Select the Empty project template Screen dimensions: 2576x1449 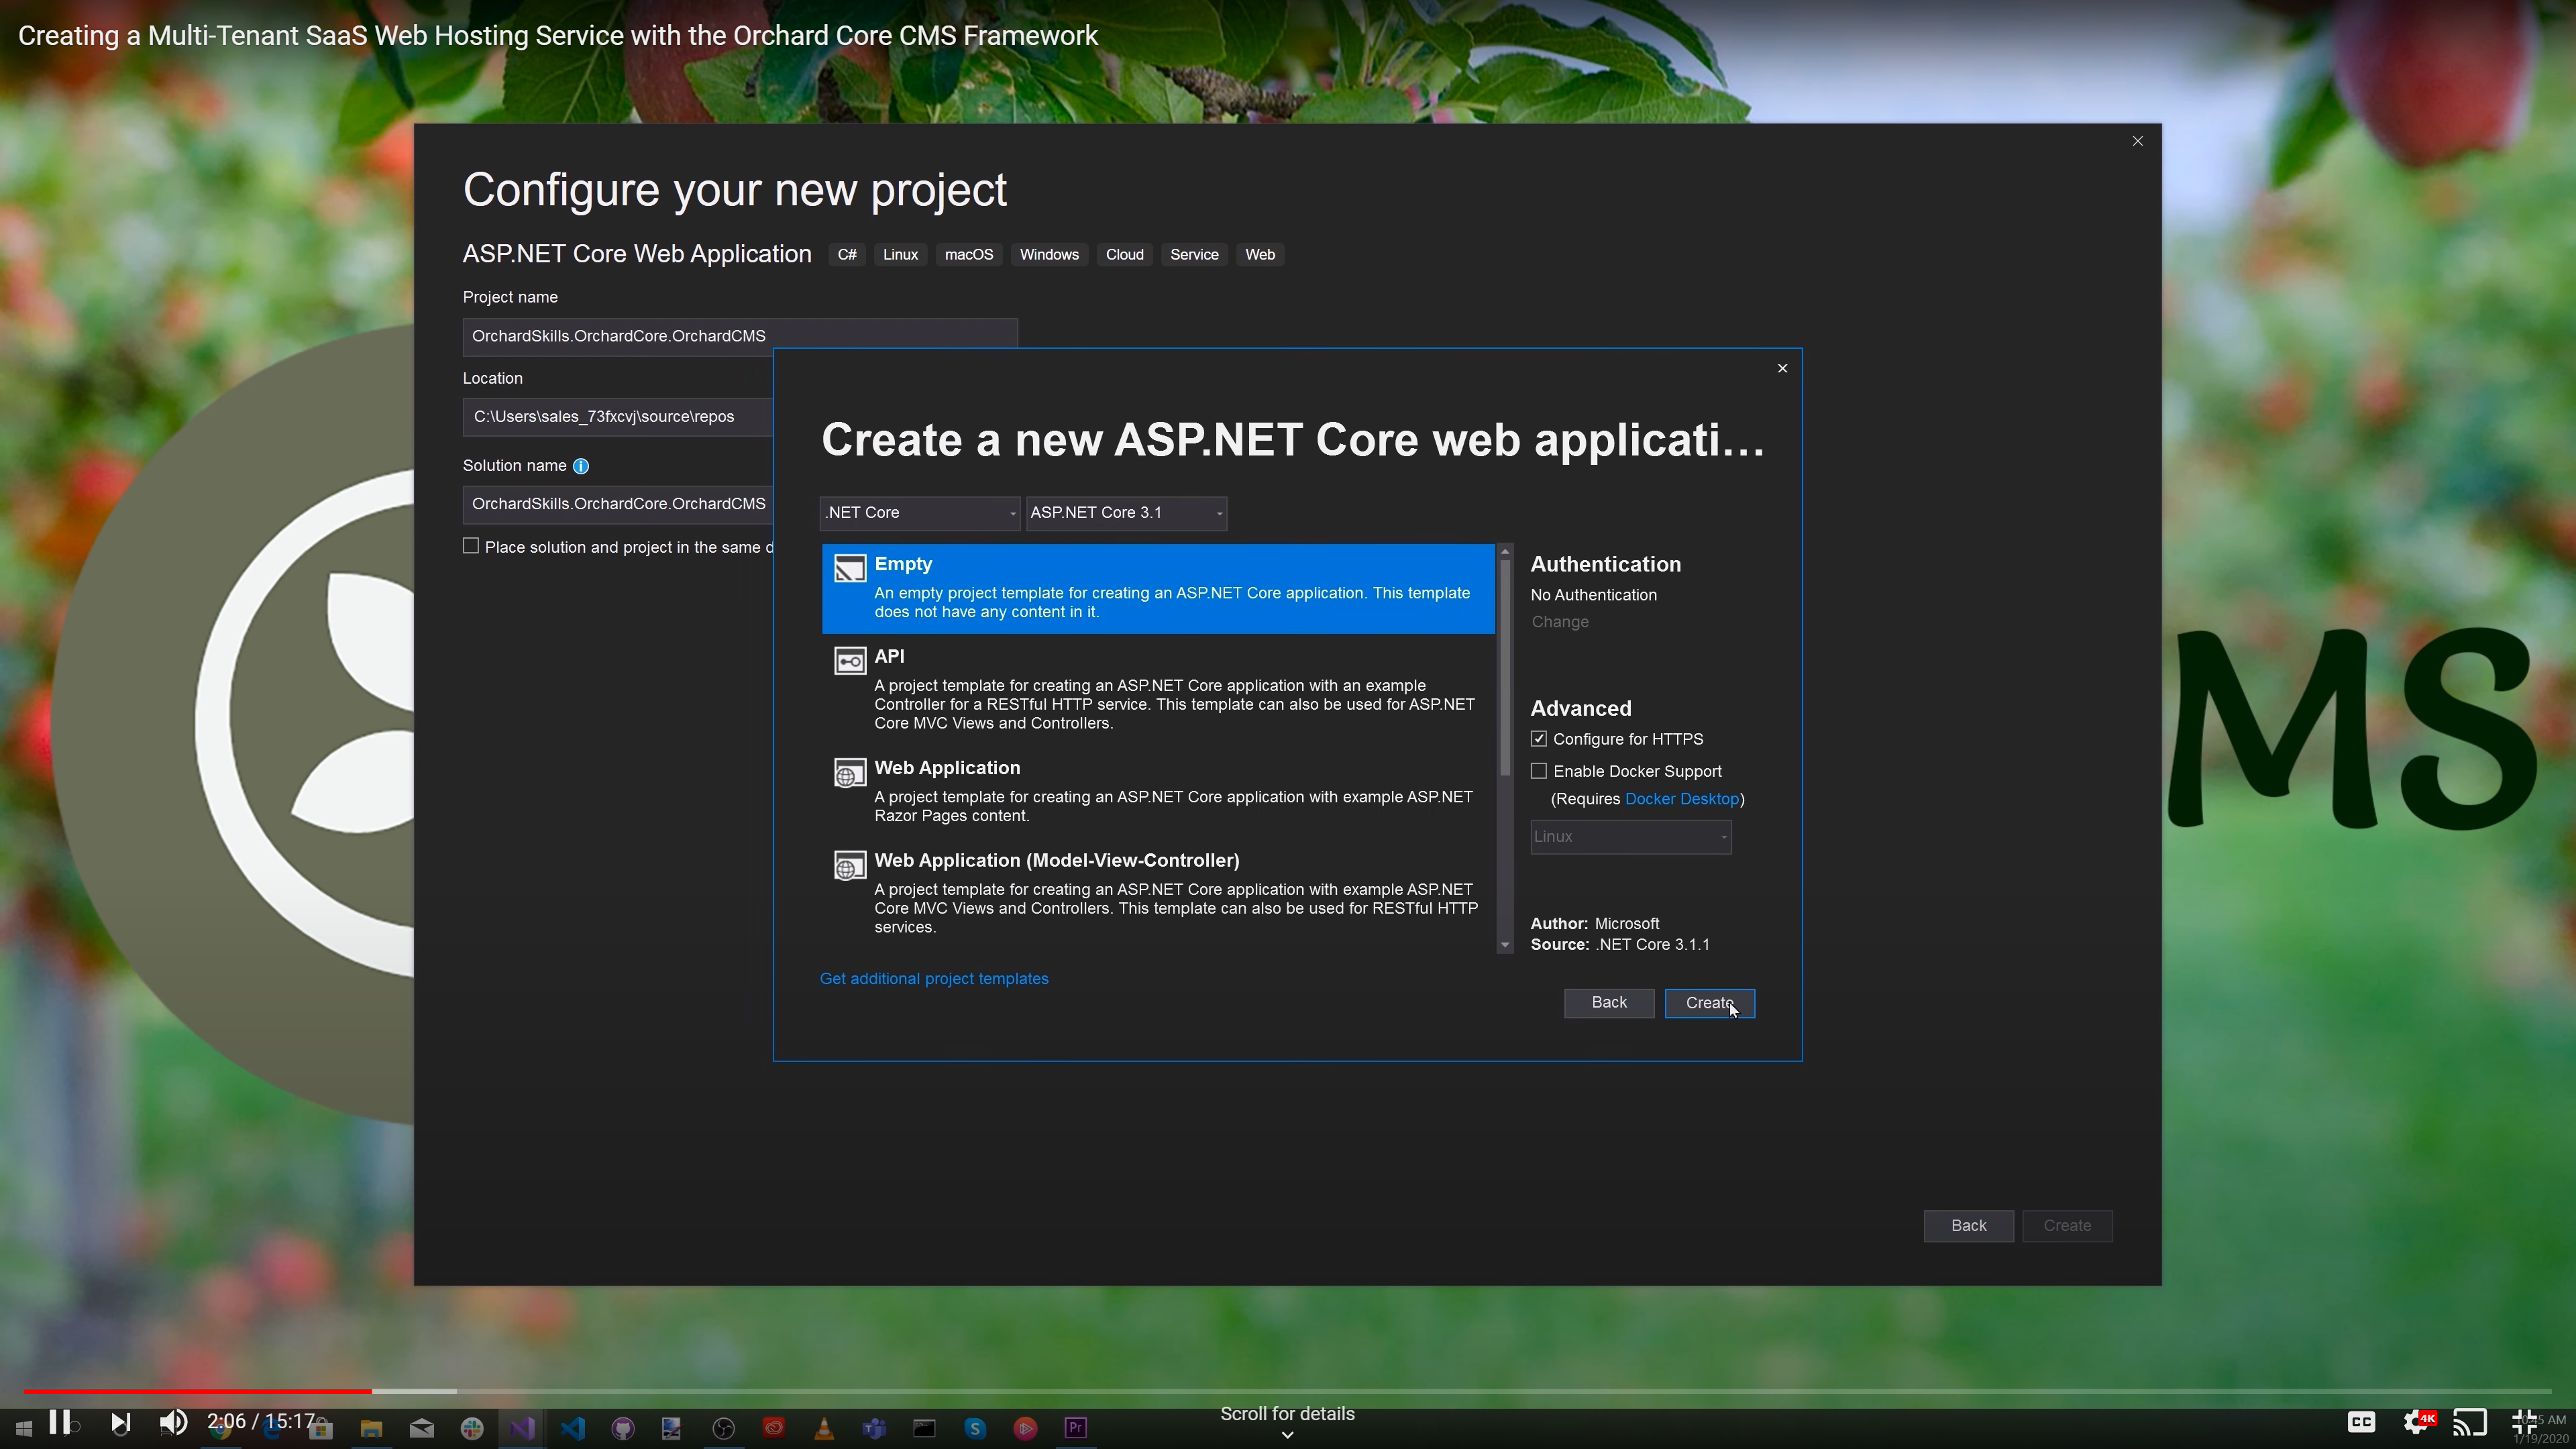(1158, 589)
